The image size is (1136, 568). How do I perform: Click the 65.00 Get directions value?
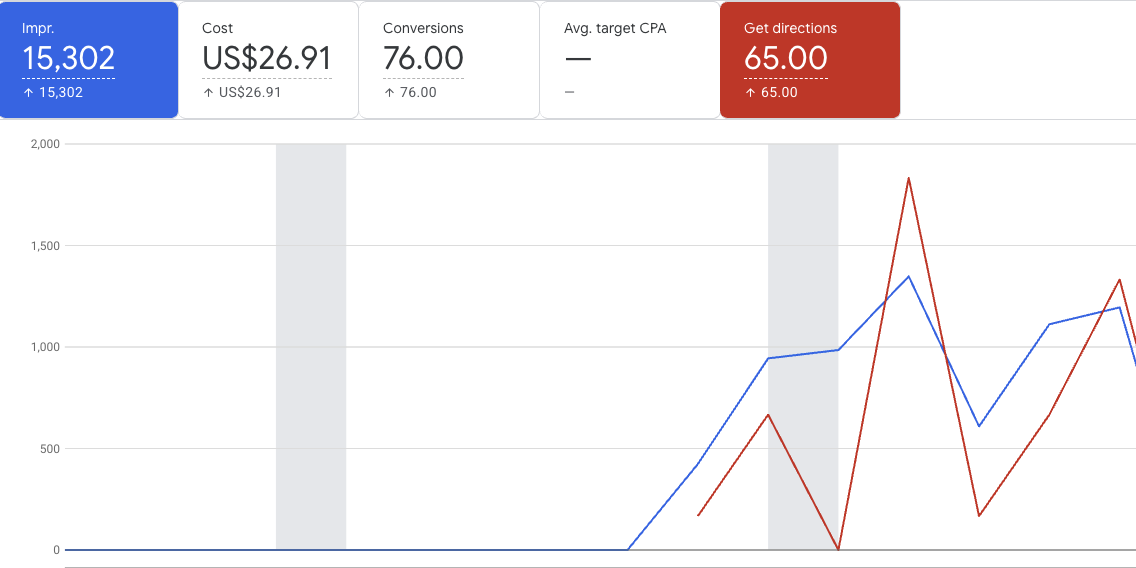pos(785,58)
